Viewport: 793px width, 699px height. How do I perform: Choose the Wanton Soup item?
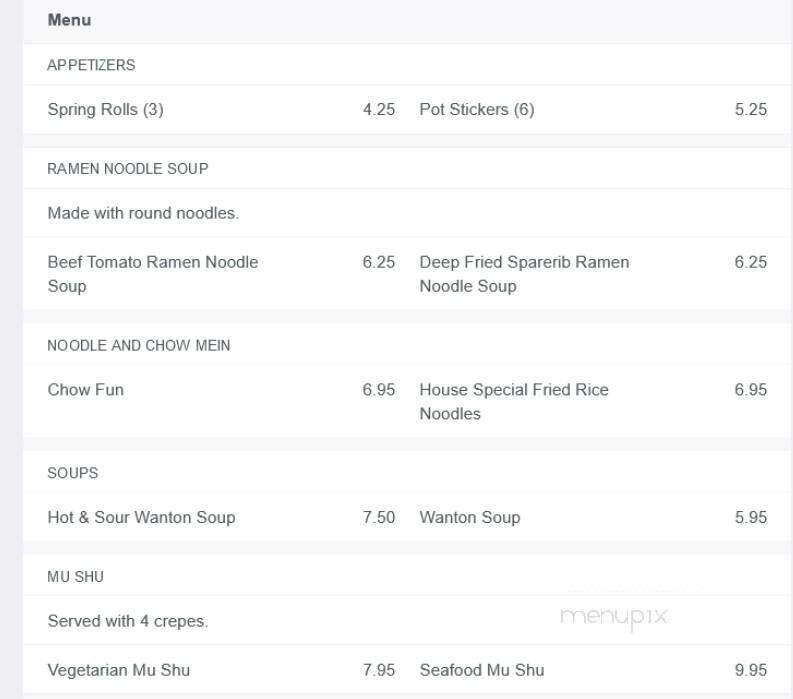(470, 518)
